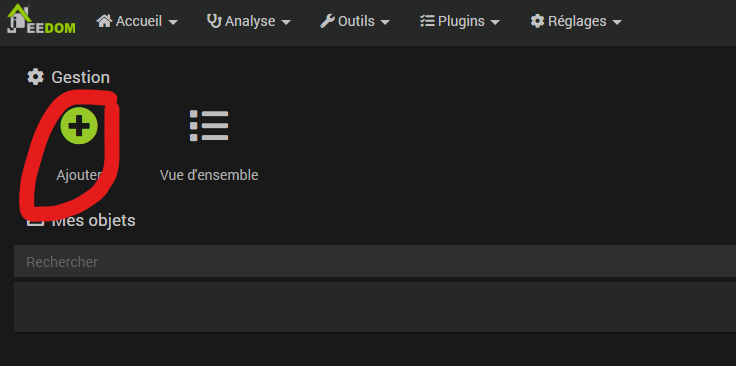Viewport: 736px width, 366px height.
Task: Click the Mes objets section heading
Action: tap(93, 220)
